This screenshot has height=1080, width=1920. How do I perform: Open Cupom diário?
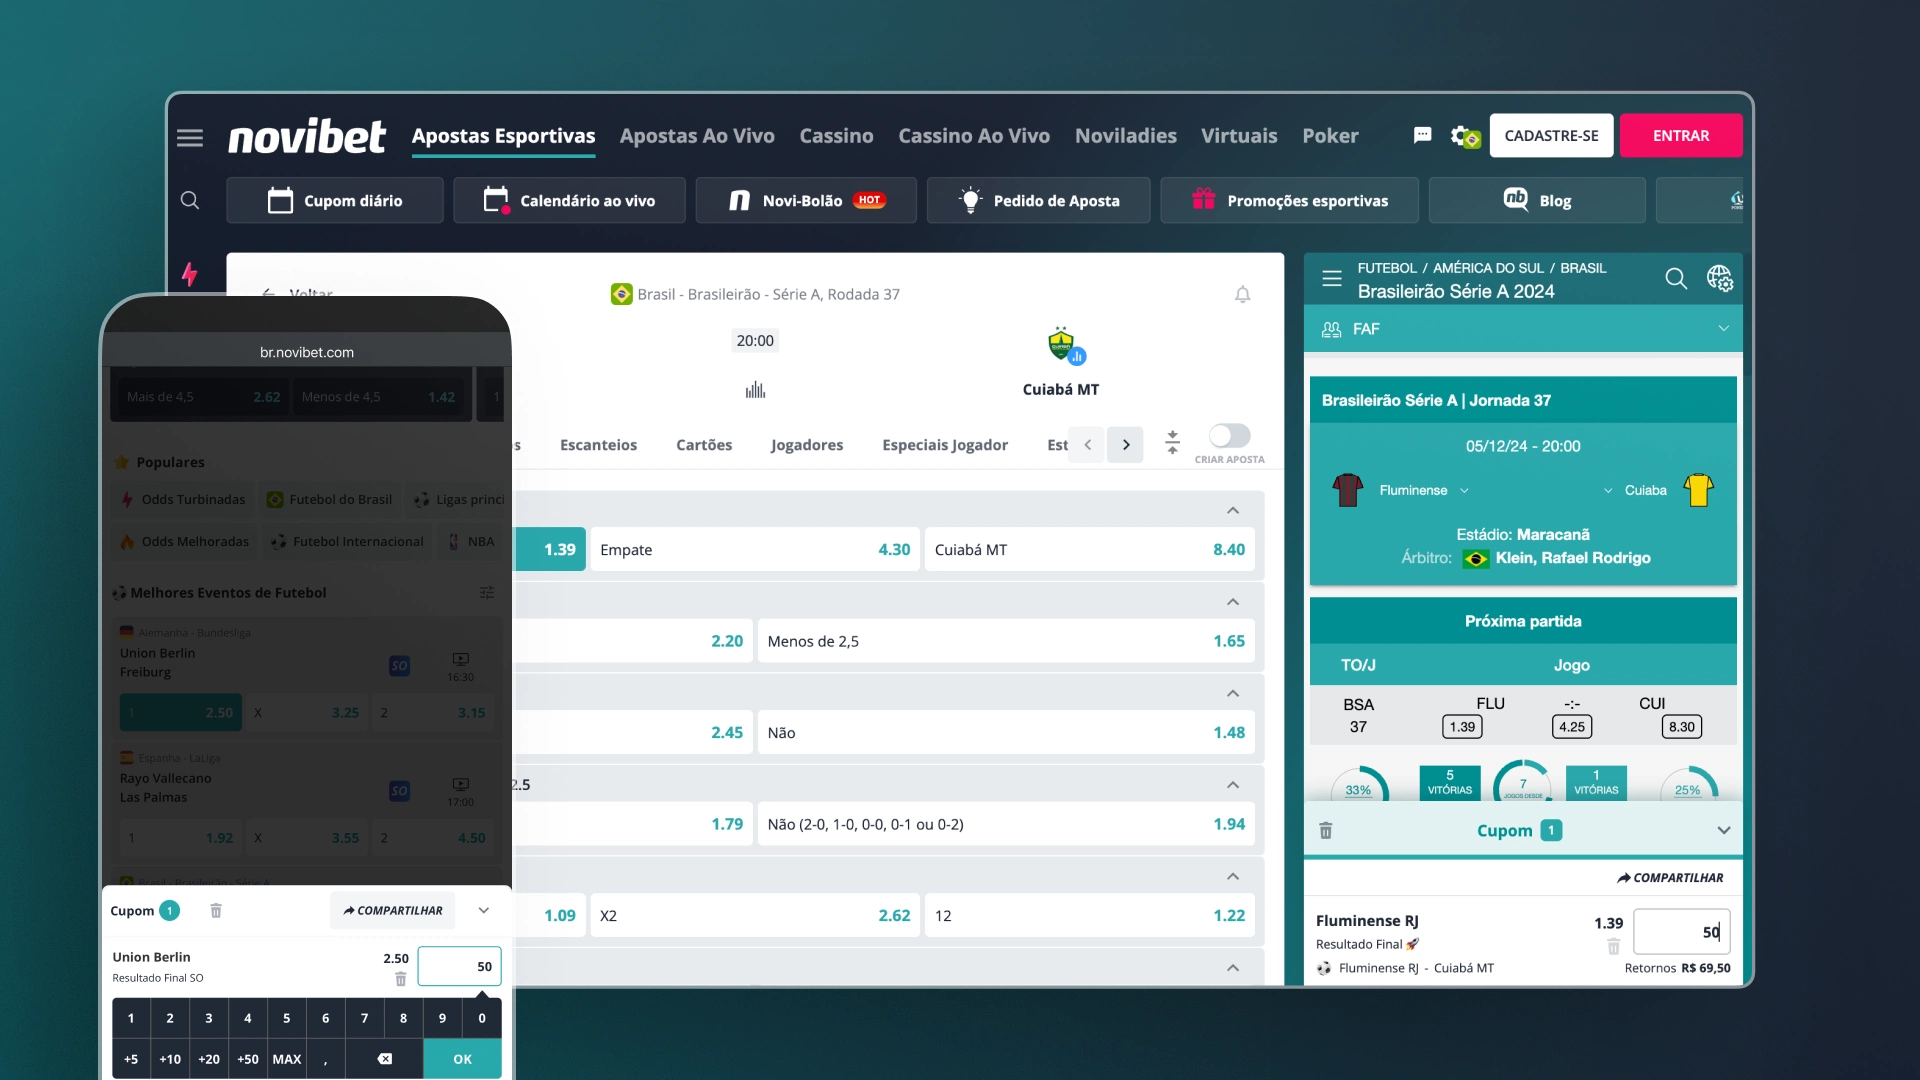(335, 200)
